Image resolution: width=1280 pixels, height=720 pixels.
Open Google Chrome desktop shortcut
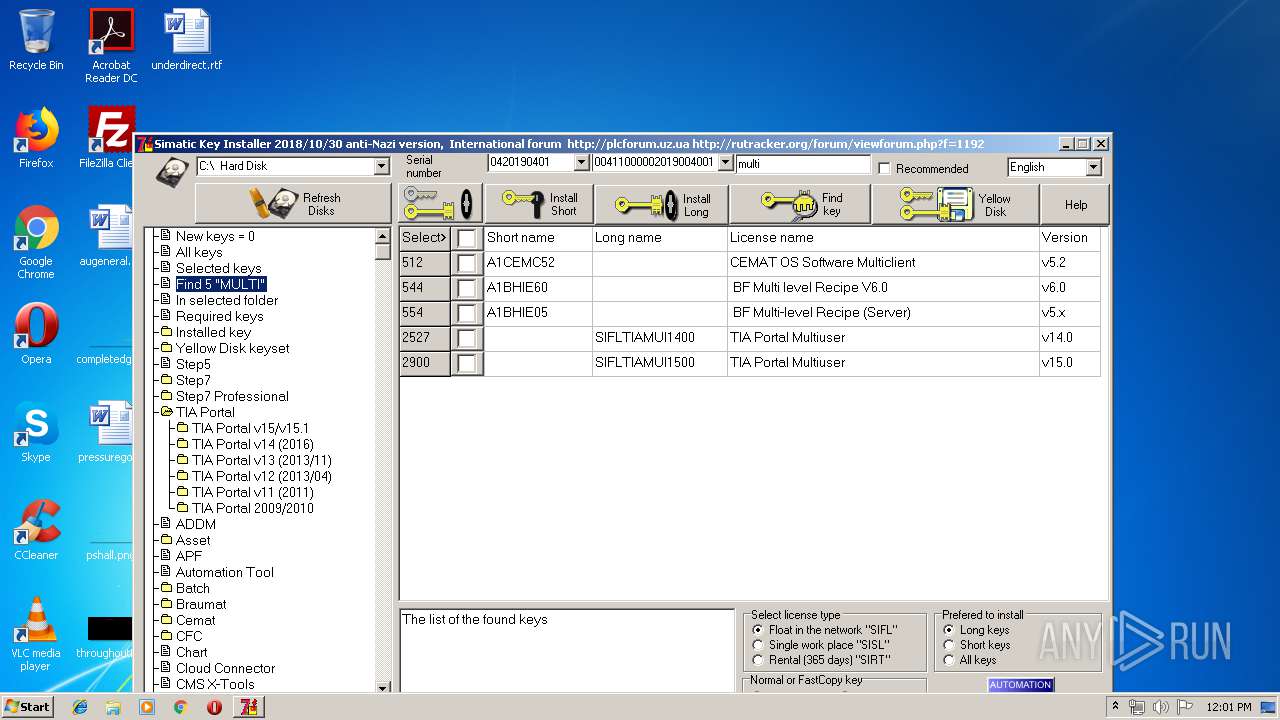36,241
